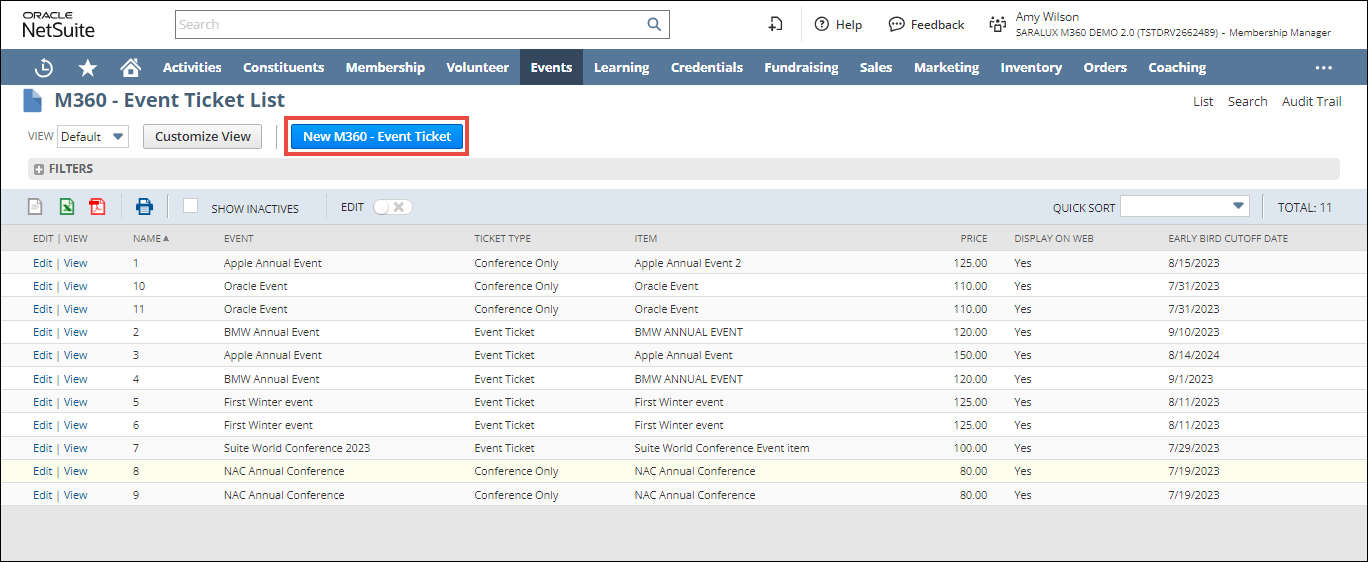This screenshot has height=562, width=1368.
Task: Open the Quick Sort dropdown
Action: pos(1185,207)
